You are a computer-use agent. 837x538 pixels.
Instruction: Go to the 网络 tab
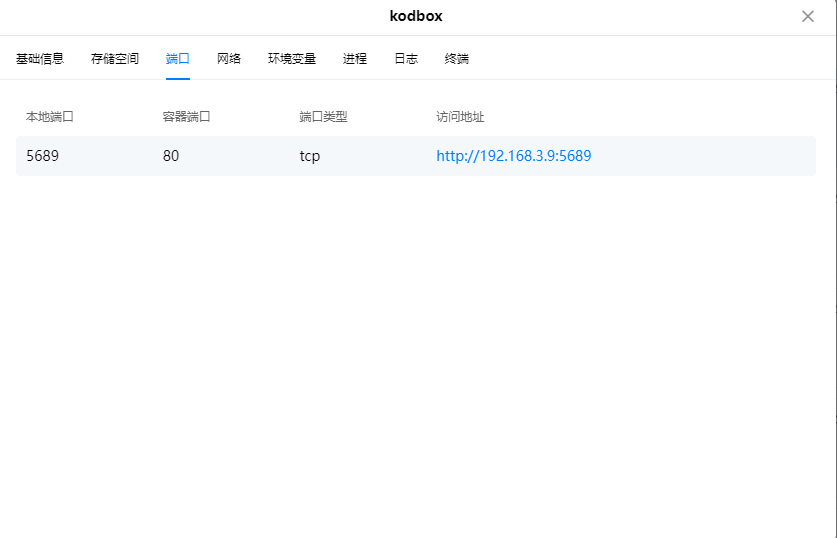pyautogui.click(x=229, y=59)
